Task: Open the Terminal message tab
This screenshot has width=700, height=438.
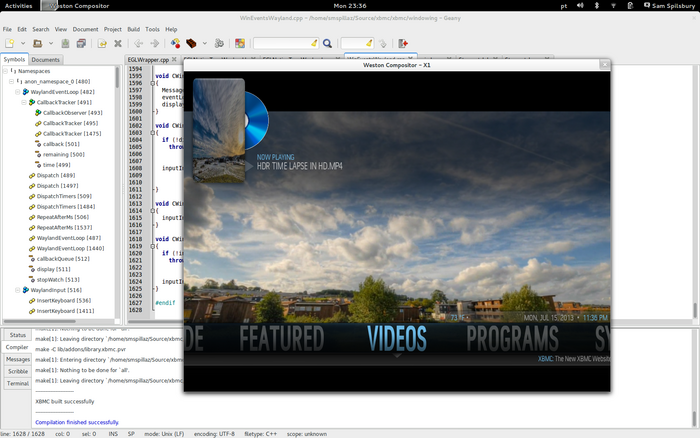Action: pyautogui.click(x=18, y=383)
